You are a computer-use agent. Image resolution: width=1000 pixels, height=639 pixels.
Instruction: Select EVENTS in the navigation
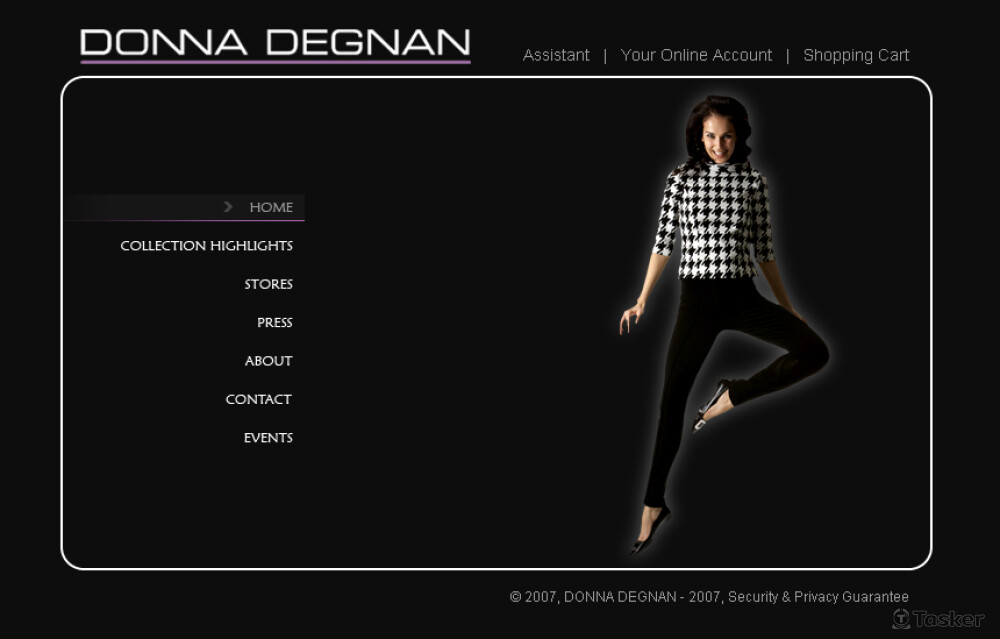click(x=268, y=437)
